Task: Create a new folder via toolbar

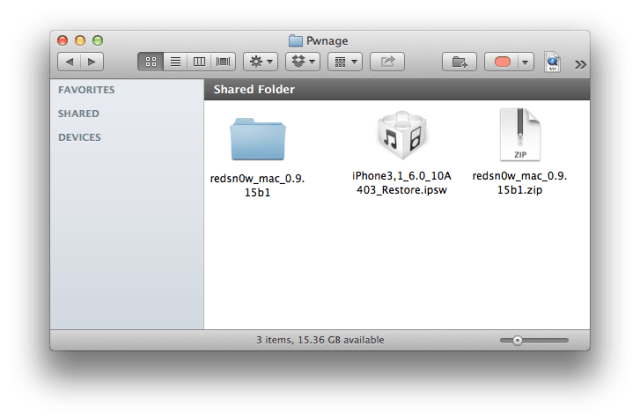Action: 459,62
